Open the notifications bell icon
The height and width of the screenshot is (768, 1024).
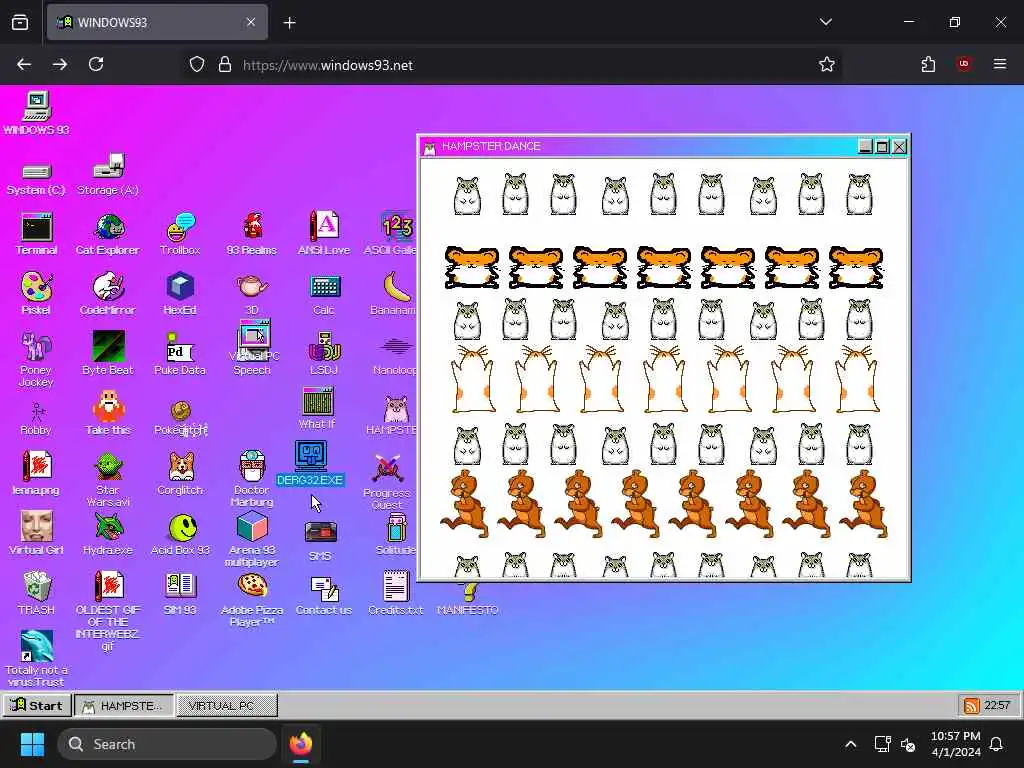click(x=997, y=744)
